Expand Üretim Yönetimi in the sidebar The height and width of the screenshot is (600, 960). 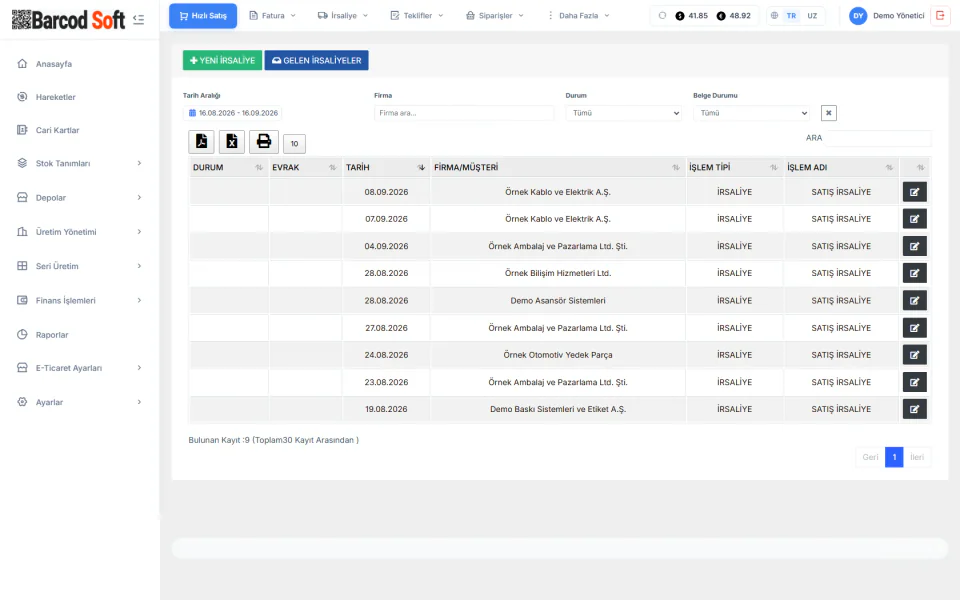tap(80, 232)
